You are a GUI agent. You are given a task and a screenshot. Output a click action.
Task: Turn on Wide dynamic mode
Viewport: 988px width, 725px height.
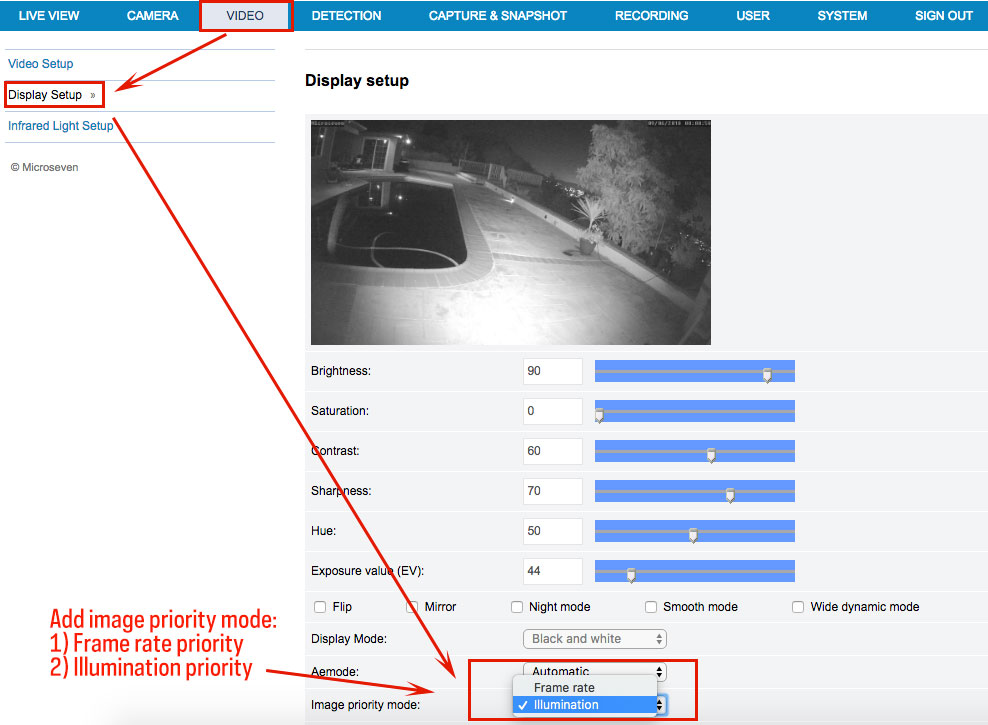pos(798,607)
